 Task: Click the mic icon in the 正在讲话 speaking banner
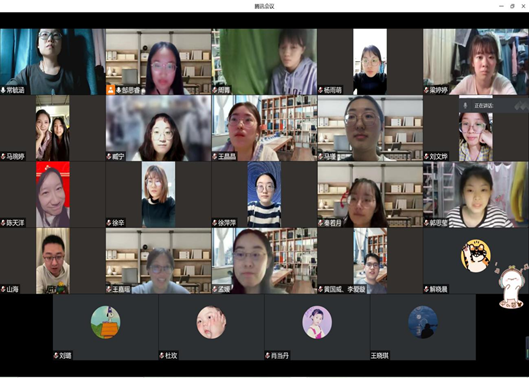pyautogui.click(x=465, y=106)
